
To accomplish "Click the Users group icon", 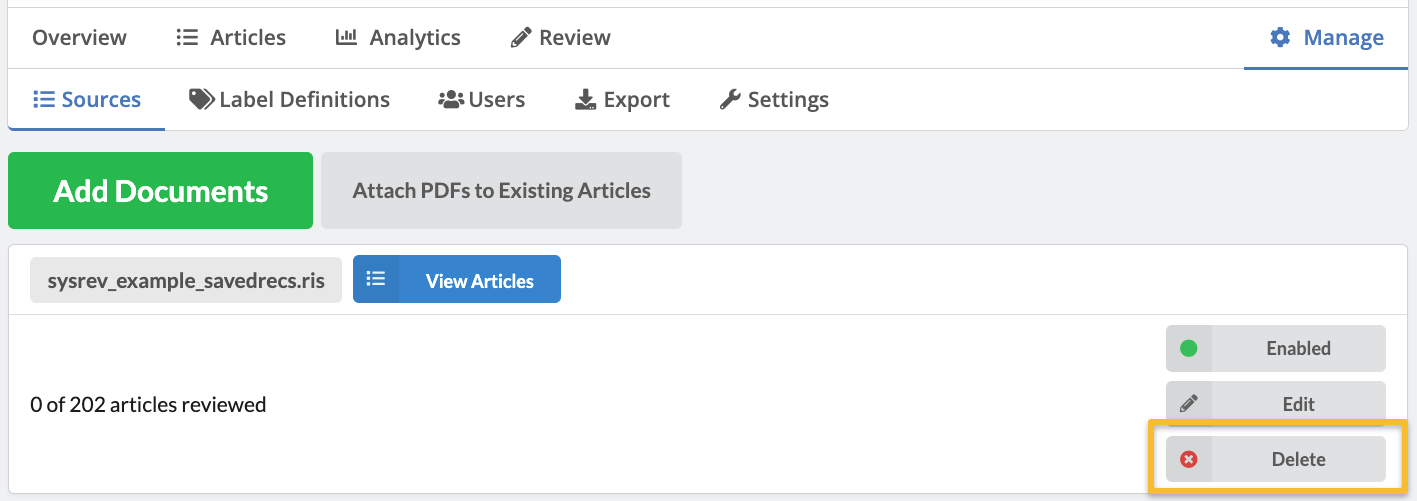I will [450, 100].
